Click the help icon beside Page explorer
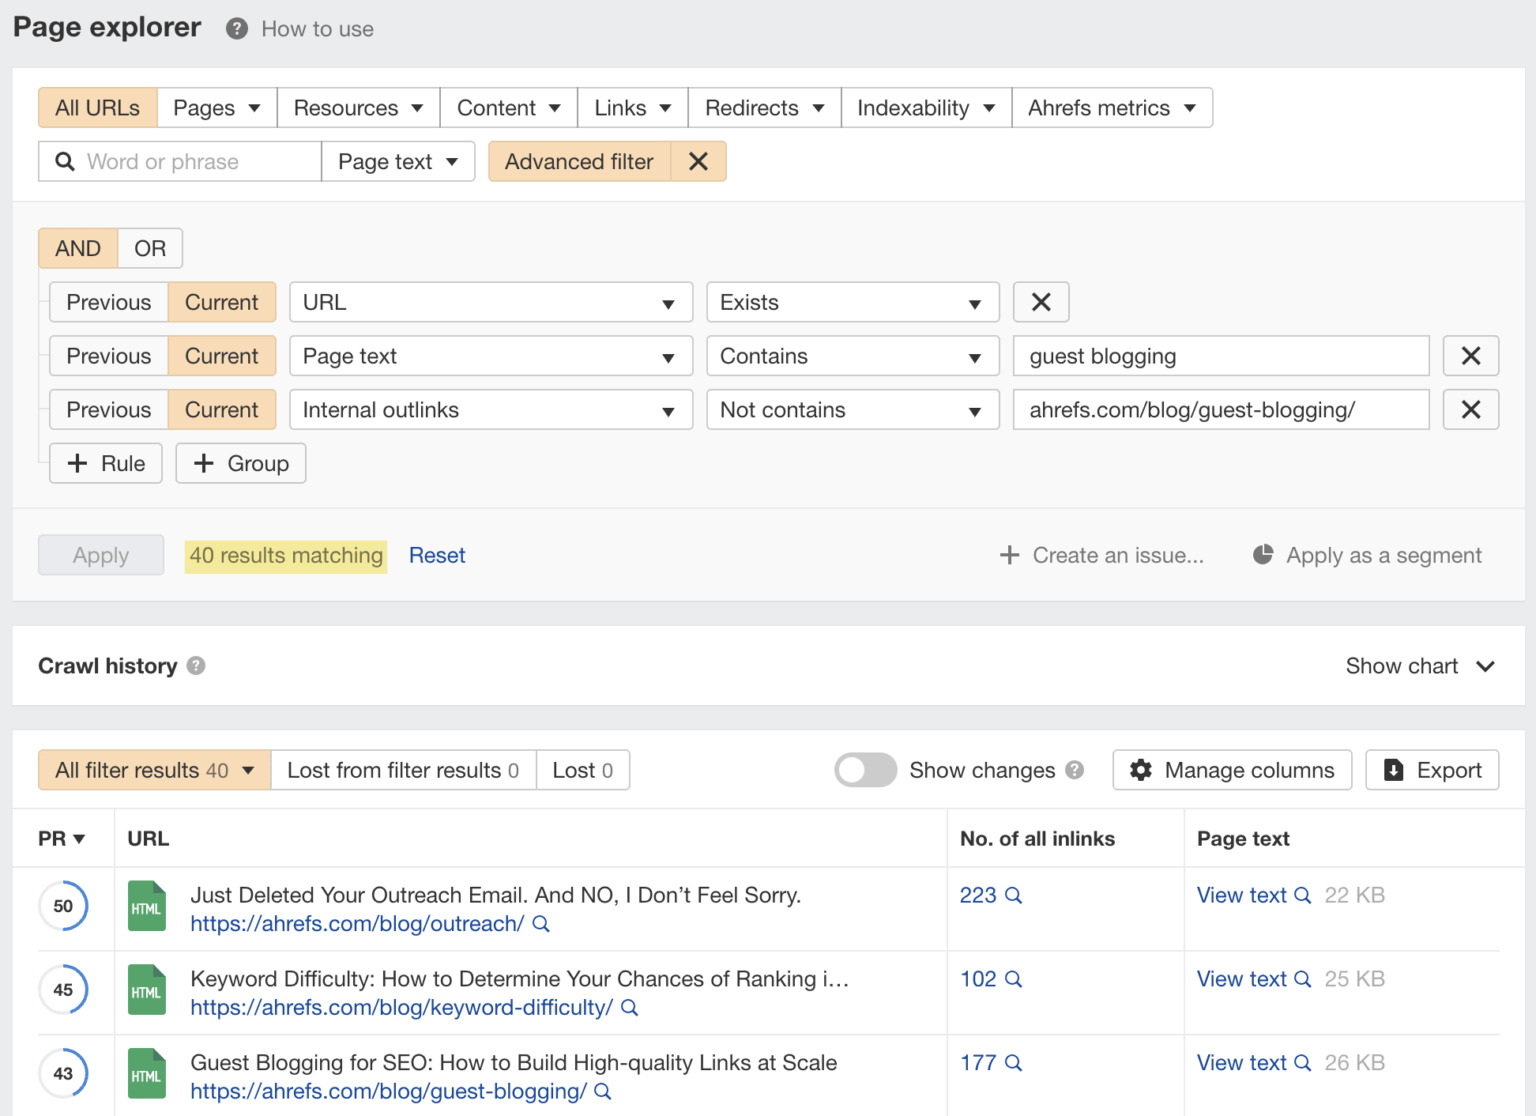This screenshot has height=1116, width=1536. click(x=237, y=29)
